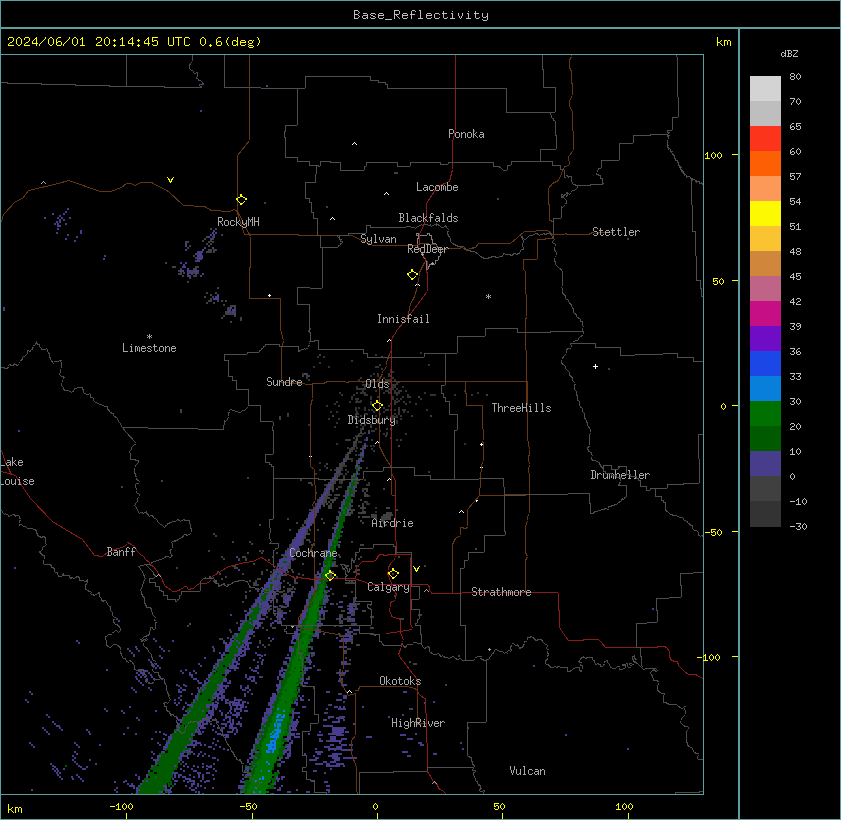This screenshot has height=820, width=841.
Task: Click the Strathmore label
Action: point(501,592)
